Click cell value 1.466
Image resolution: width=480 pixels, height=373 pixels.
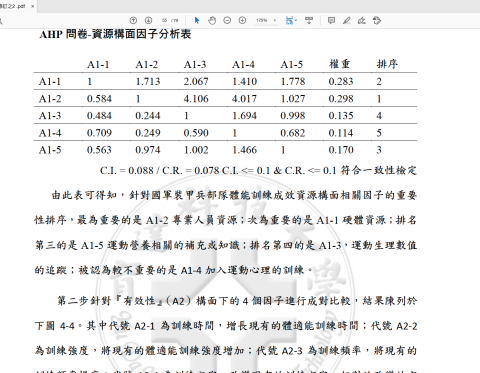tap(245, 150)
